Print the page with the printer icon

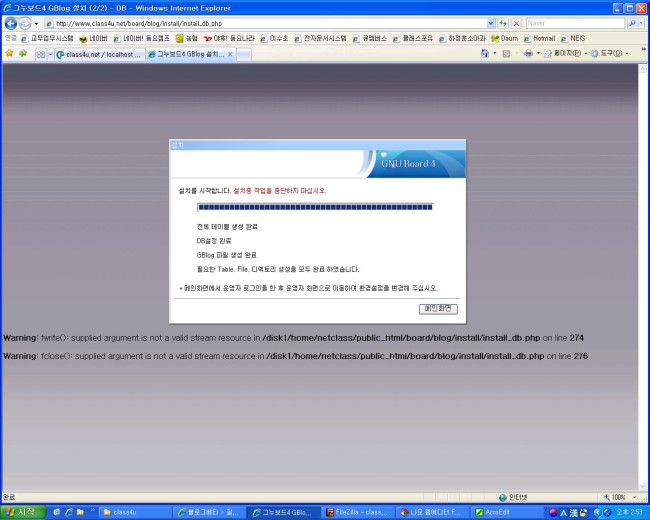(x=528, y=53)
